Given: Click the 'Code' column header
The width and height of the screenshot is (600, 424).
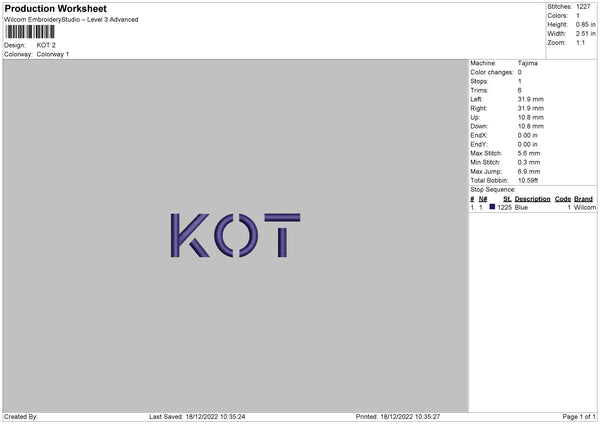Looking at the screenshot, I should [x=563, y=199].
